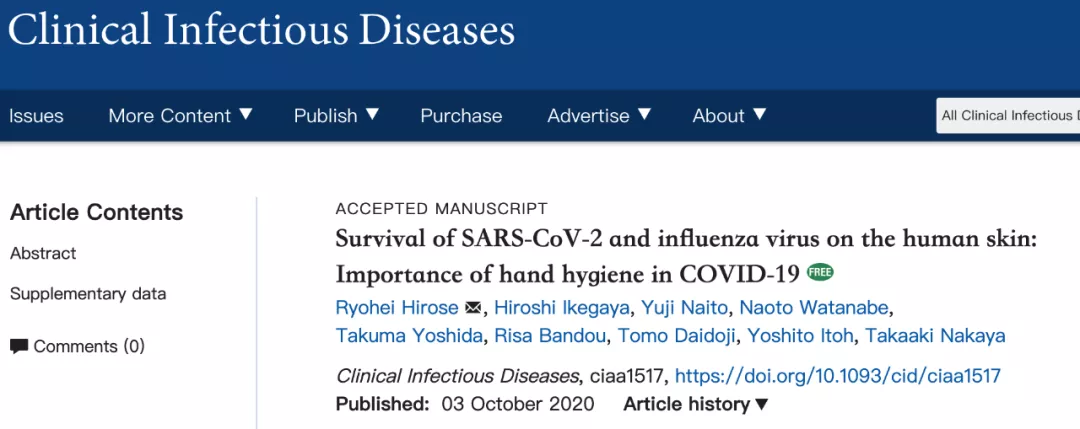Click the envelope icon beside Ryohei Hirose
Image resolution: width=1080 pixels, height=429 pixels.
473,307
